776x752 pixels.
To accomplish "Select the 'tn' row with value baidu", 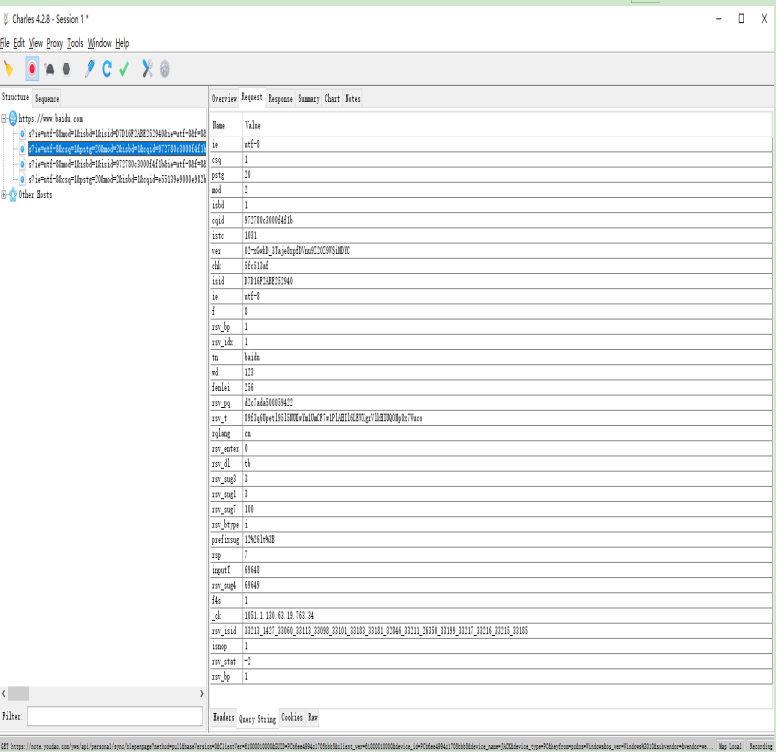I will 491,357.
